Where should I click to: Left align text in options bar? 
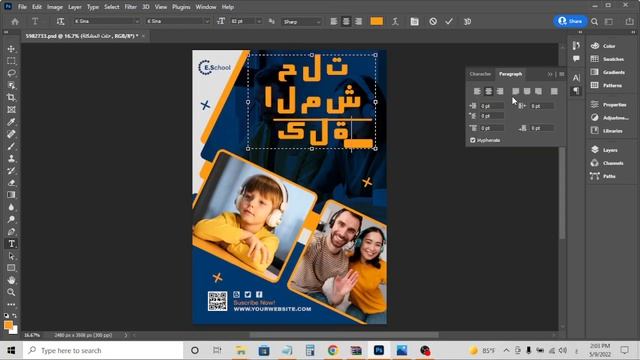coord(333,21)
